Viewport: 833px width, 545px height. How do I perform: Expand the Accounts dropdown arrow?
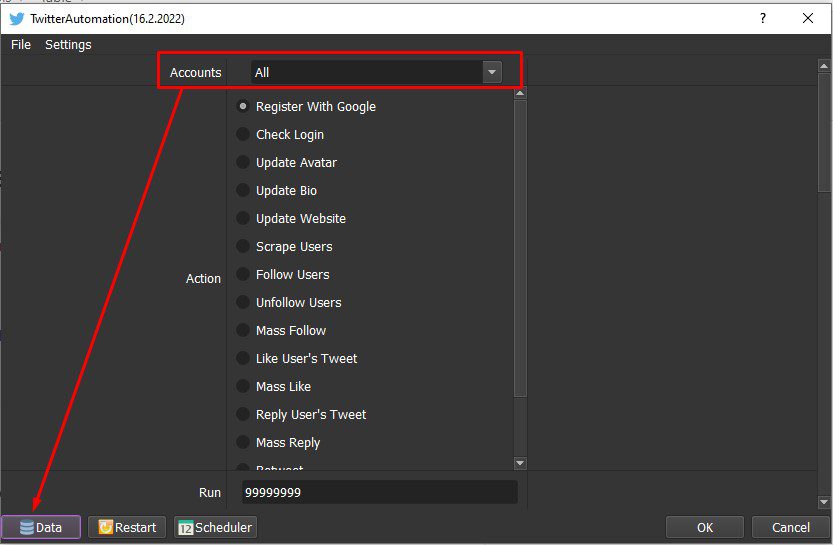(x=492, y=72)
